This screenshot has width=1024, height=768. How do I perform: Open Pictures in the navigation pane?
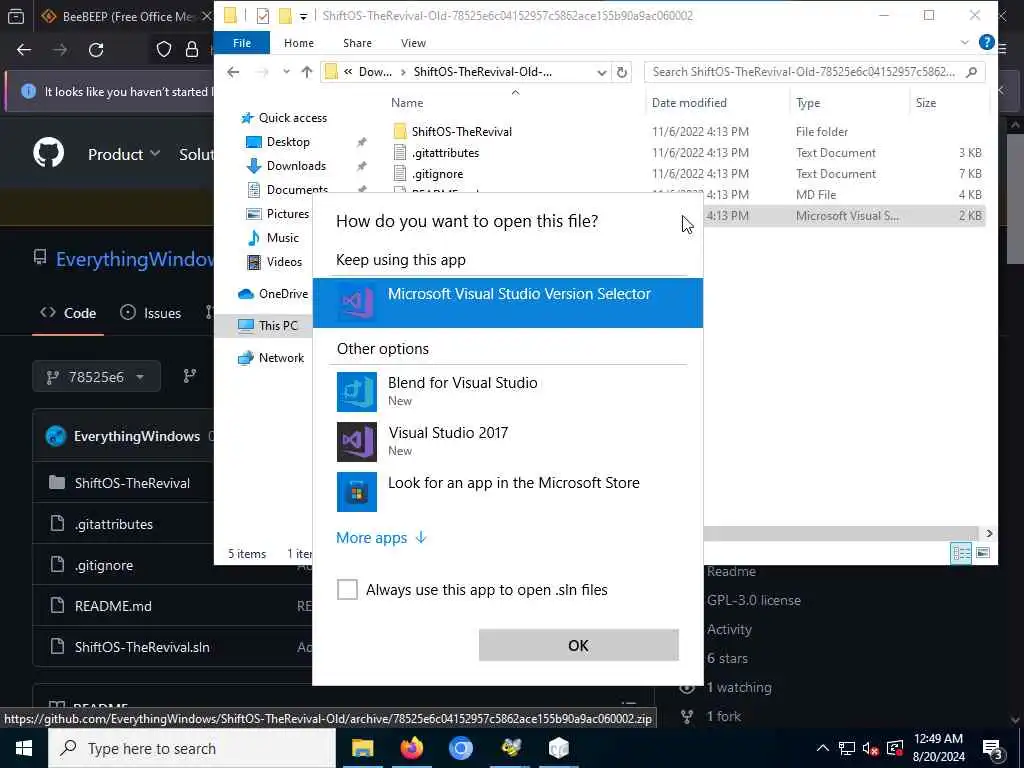pos(287,214)
